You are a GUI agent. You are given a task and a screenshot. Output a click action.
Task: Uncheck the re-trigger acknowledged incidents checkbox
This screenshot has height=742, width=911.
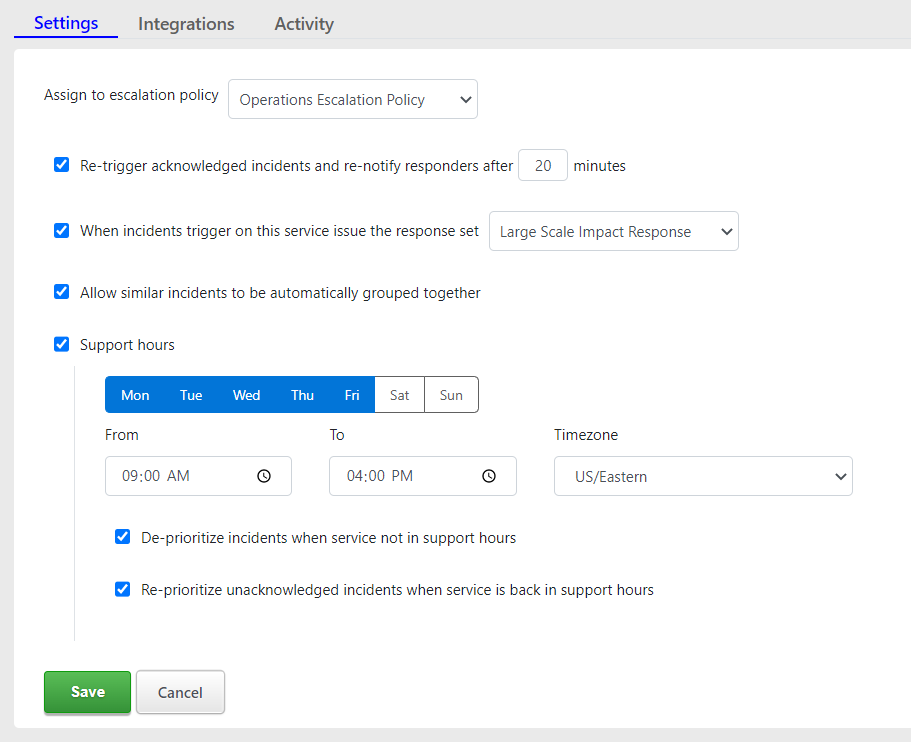tap(62, 165)
